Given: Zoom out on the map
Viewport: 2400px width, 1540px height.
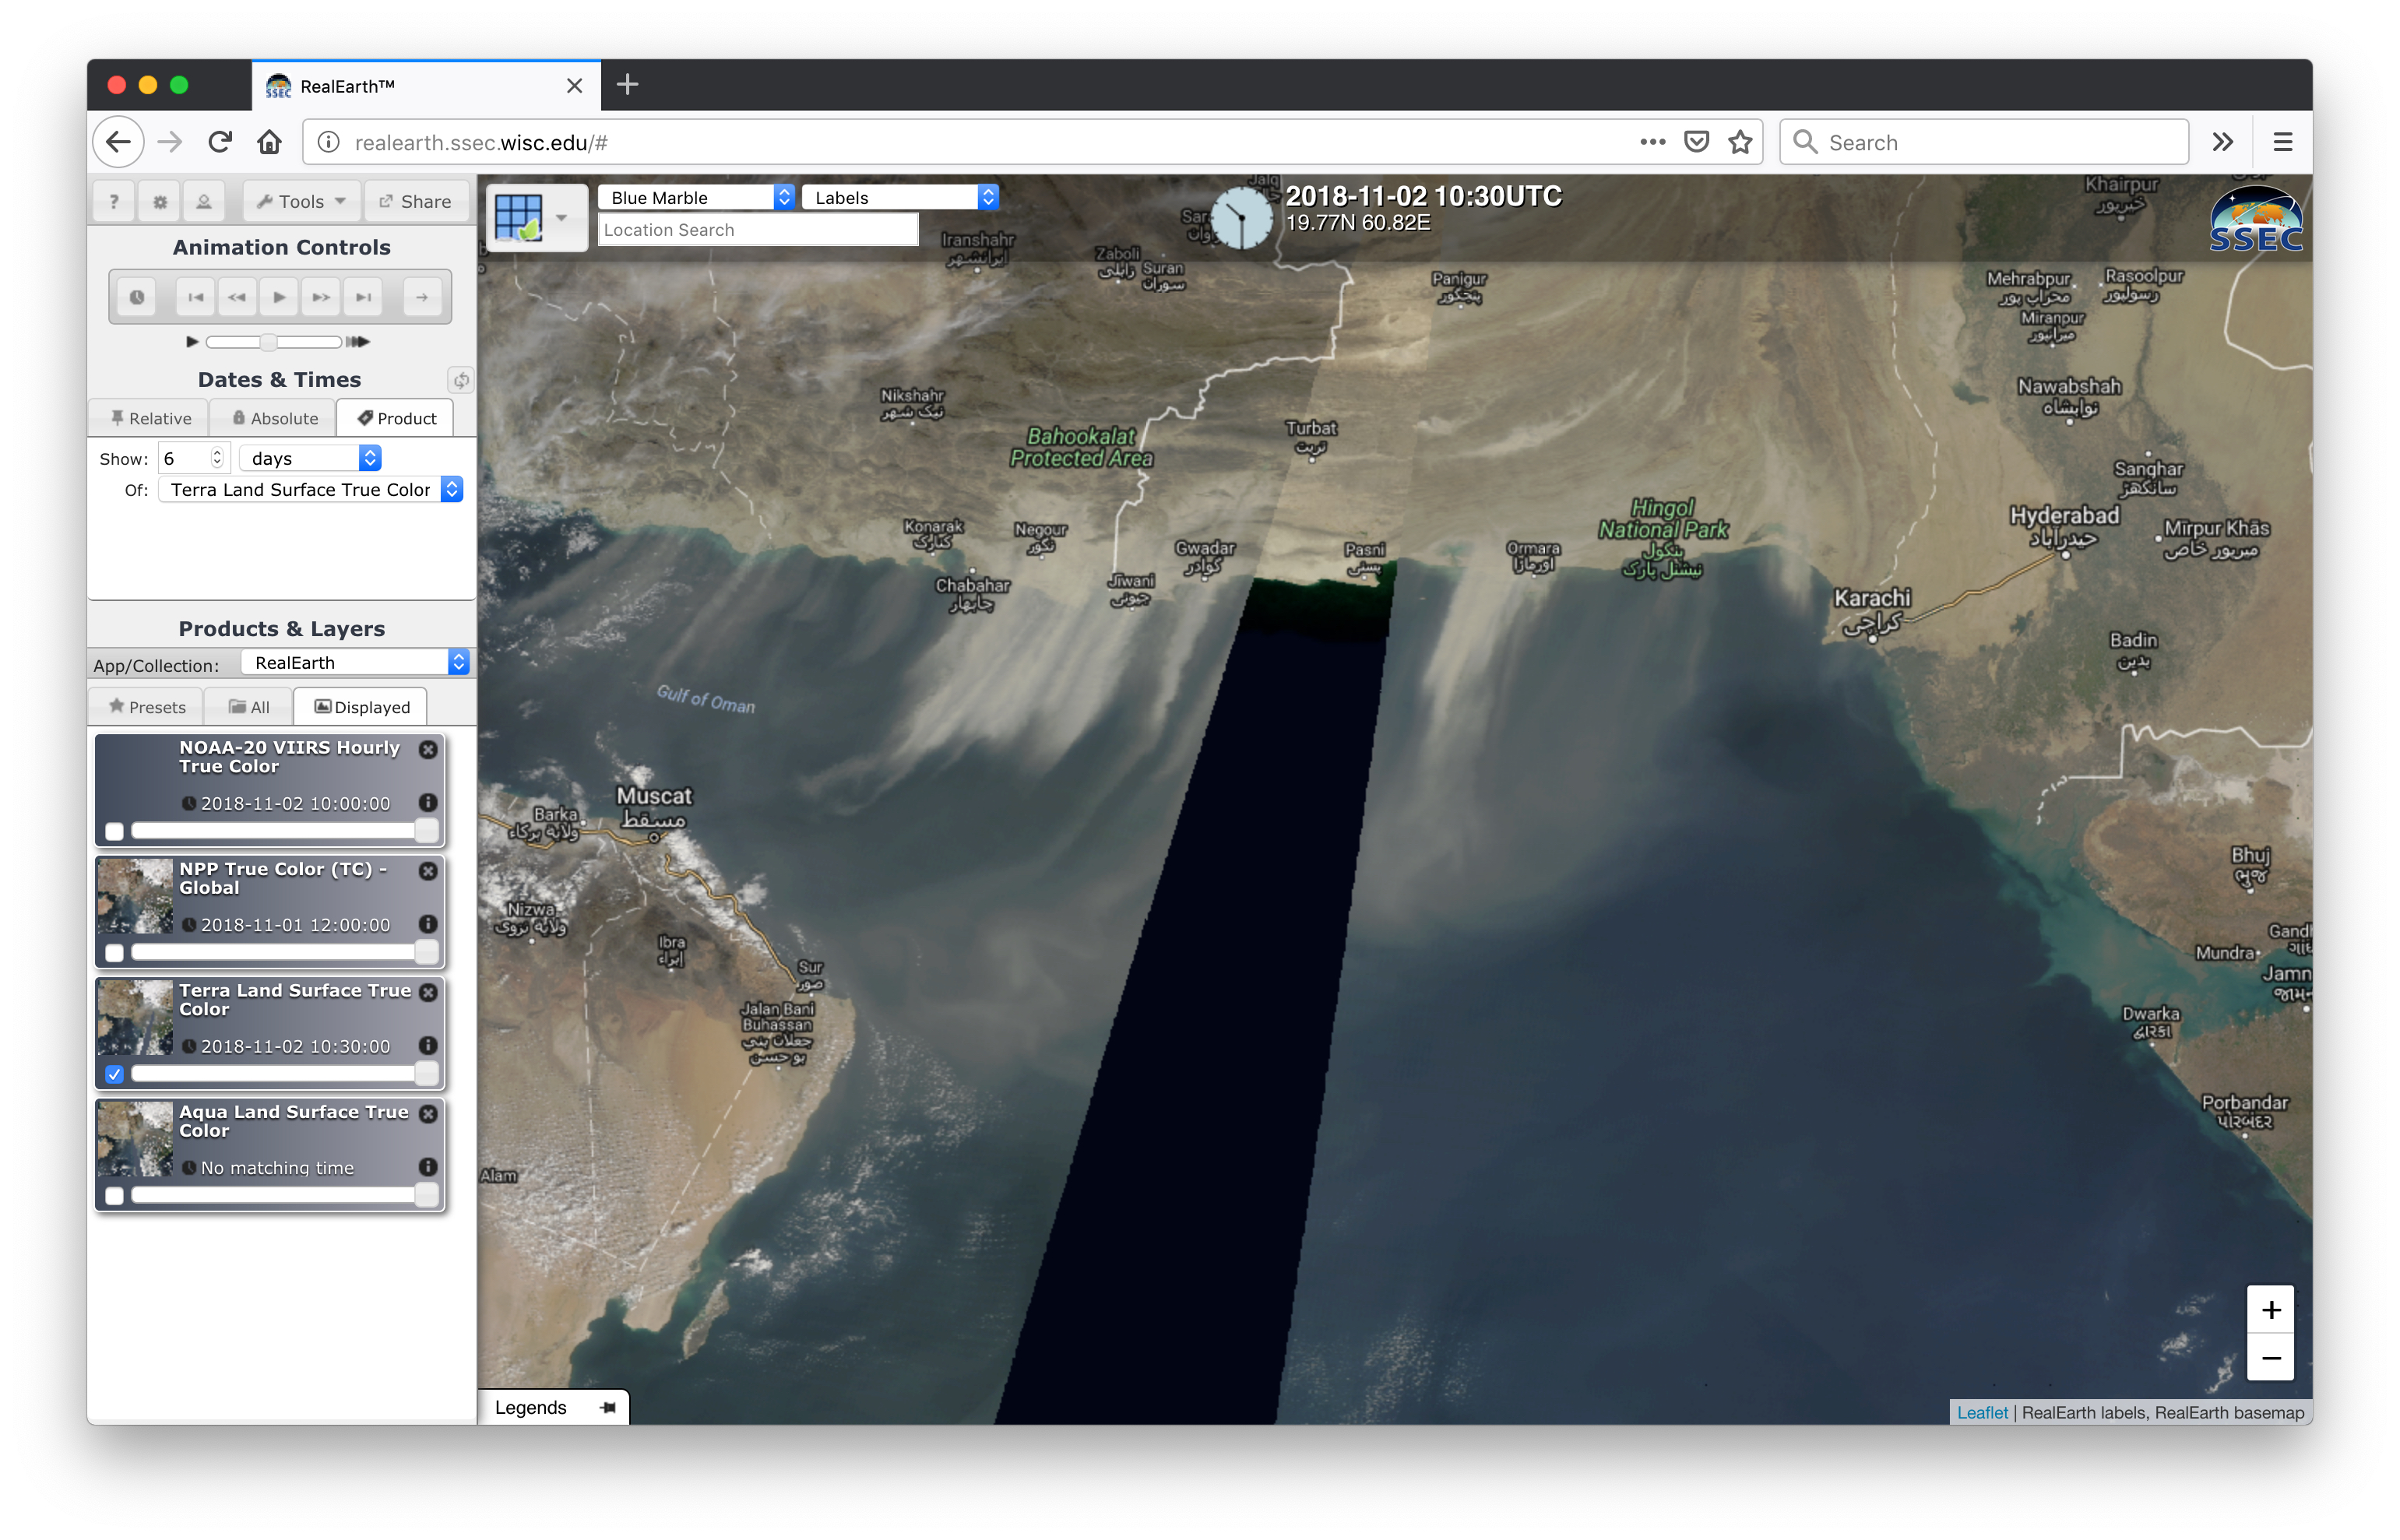Looking at the screenshot, I should pos(2270,1358).
